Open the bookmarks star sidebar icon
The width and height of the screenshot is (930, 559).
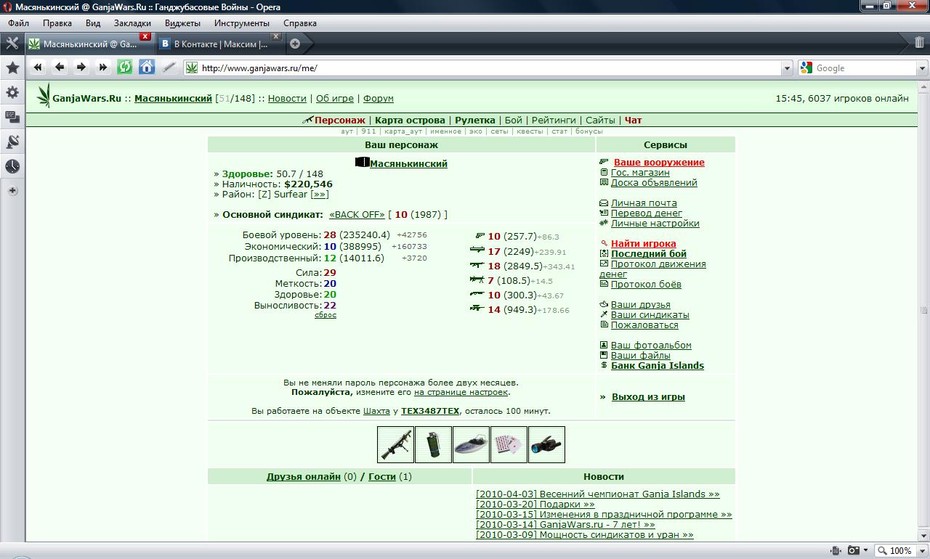point(12,68)
